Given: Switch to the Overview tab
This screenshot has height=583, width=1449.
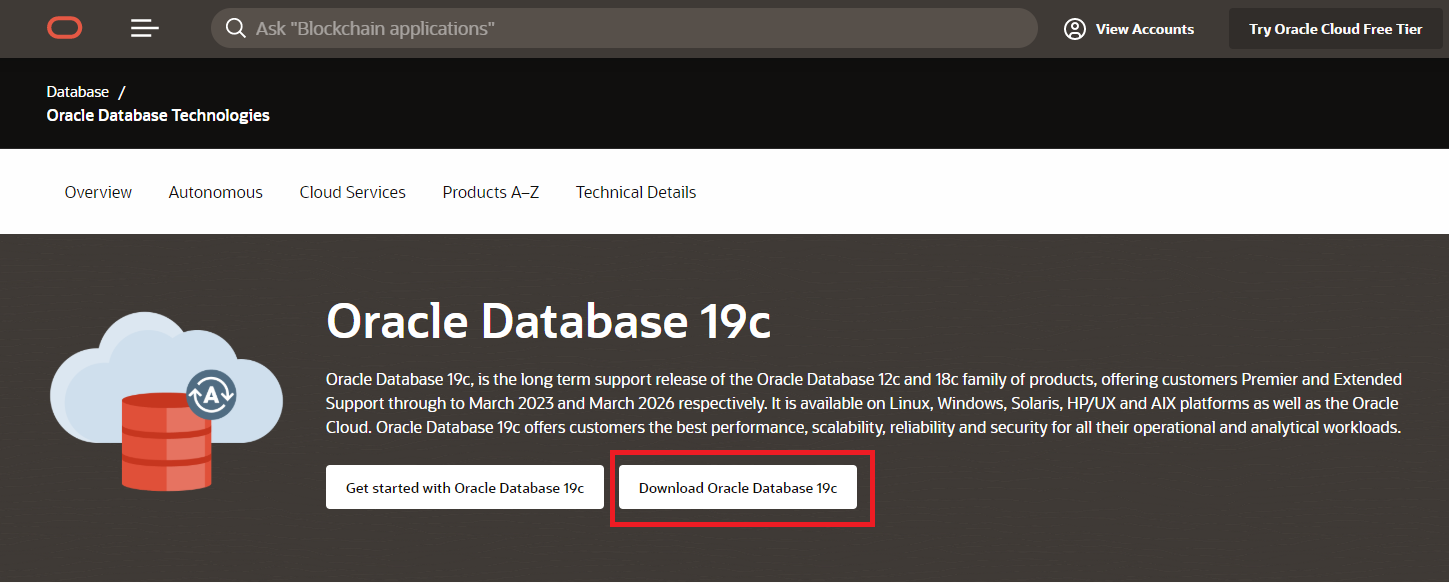Looking at the screenshot, I should click(x=98, y=192).
